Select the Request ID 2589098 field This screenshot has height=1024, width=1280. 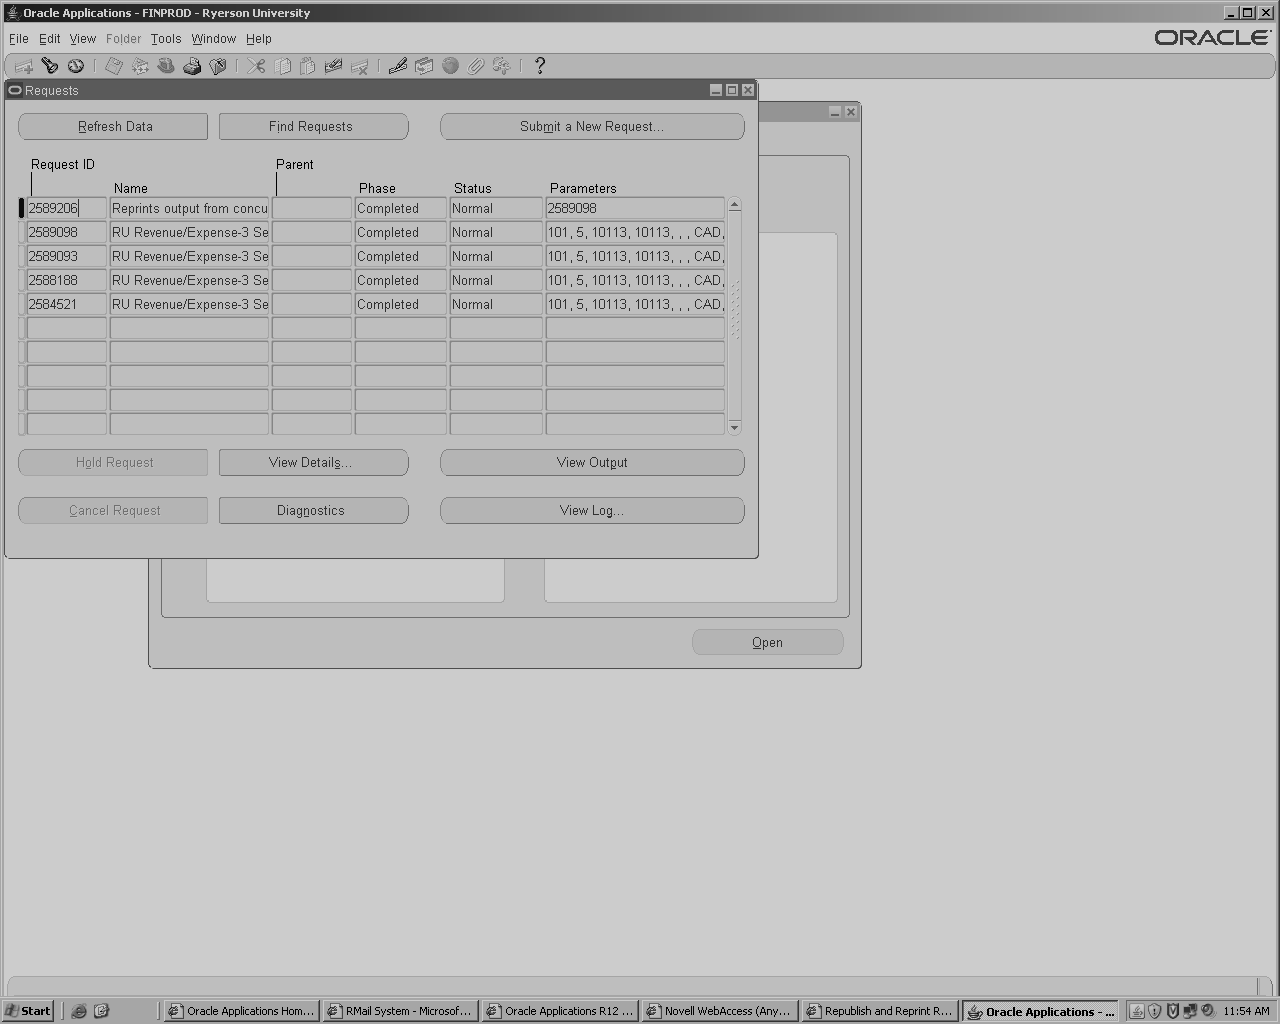66,232
